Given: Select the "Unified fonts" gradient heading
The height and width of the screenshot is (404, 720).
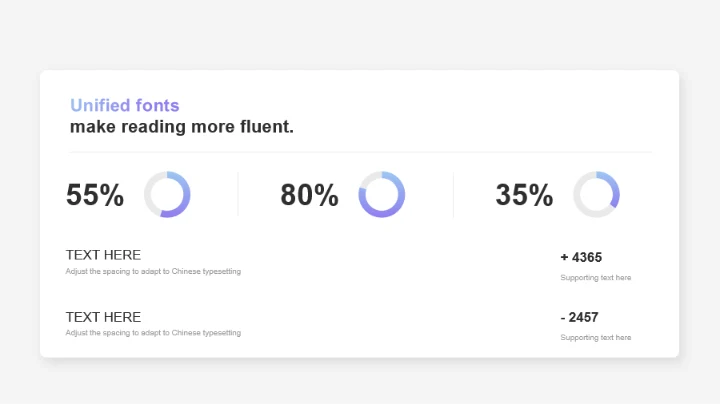Looking at the screenshot, I should (x=125, y=105).
